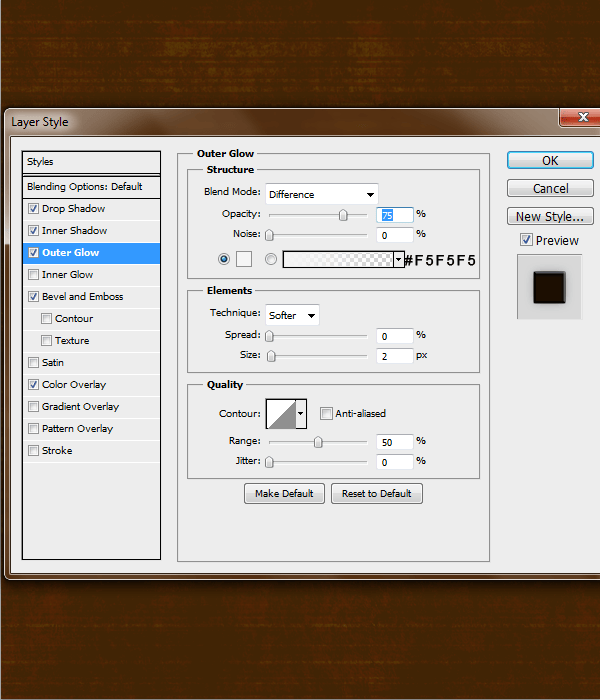
Task: Select the gradient glow radio button
Action: click(271, 259)
